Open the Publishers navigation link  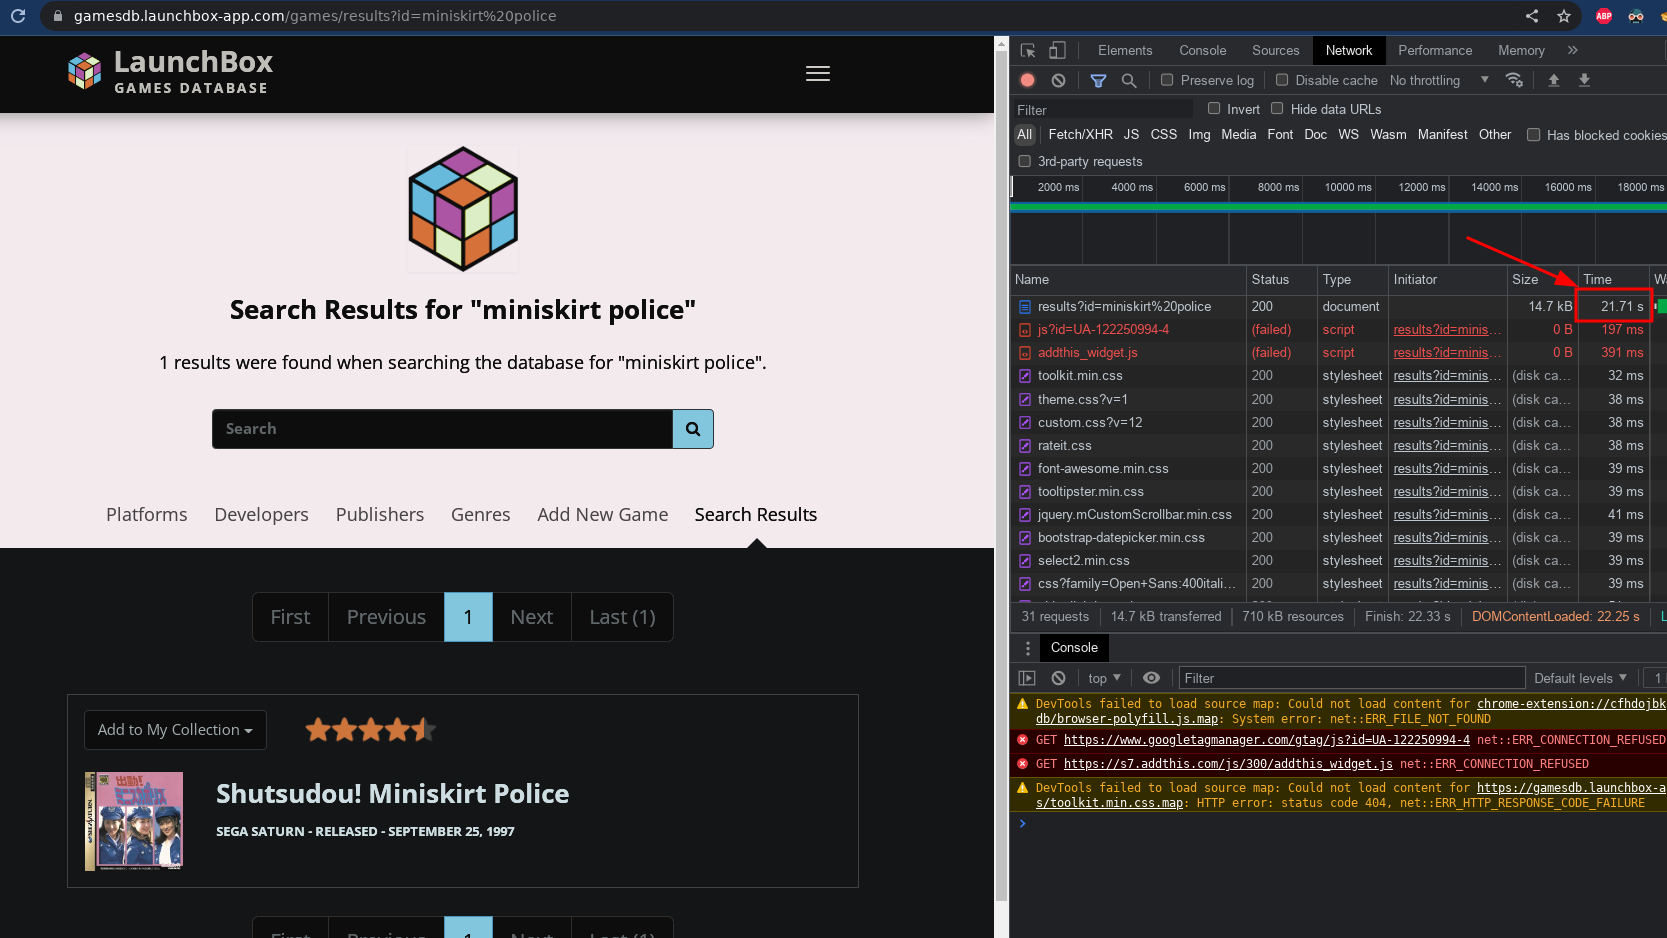tap(380, 514)
